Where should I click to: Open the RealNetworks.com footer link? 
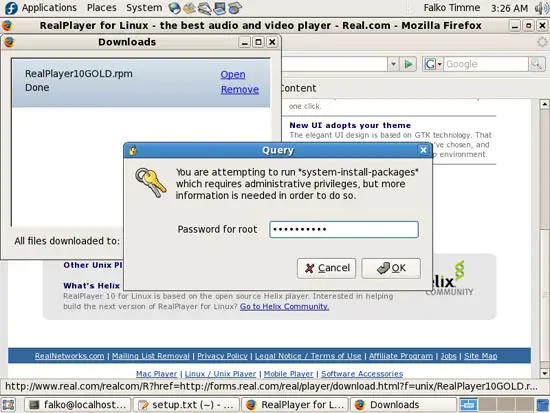[69, 356]
